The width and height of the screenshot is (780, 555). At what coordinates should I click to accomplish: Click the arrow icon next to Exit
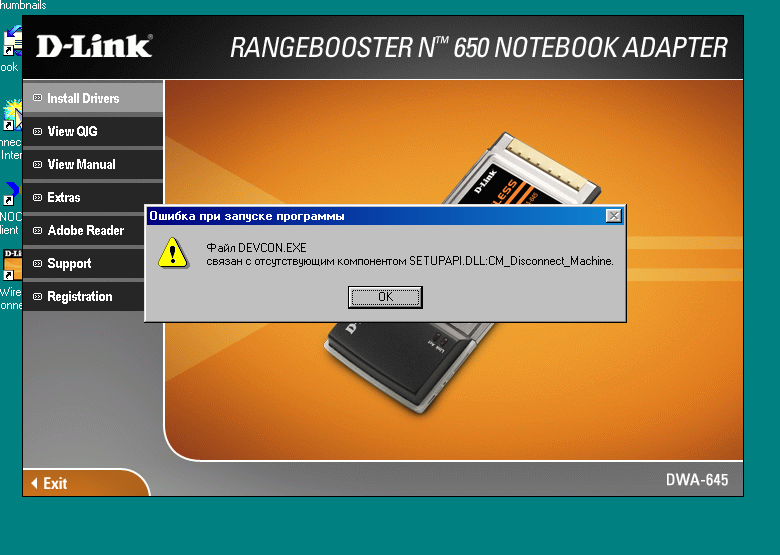[x=34, y=483]
